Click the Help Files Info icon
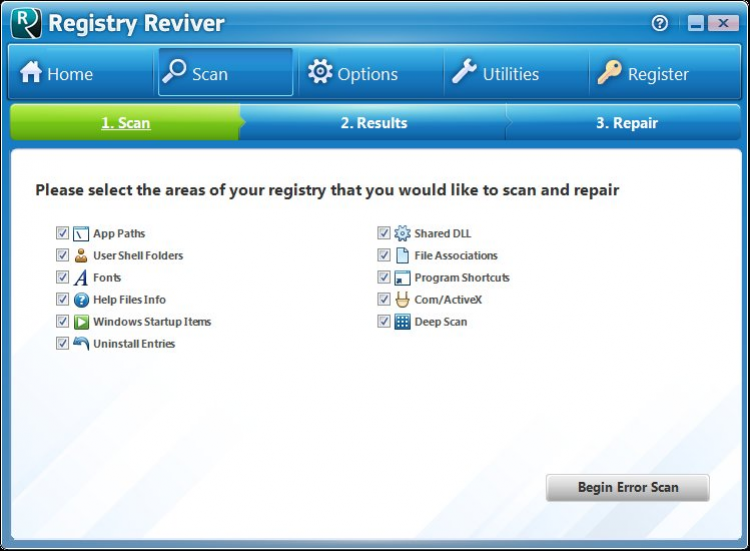 tap(81, 299)
